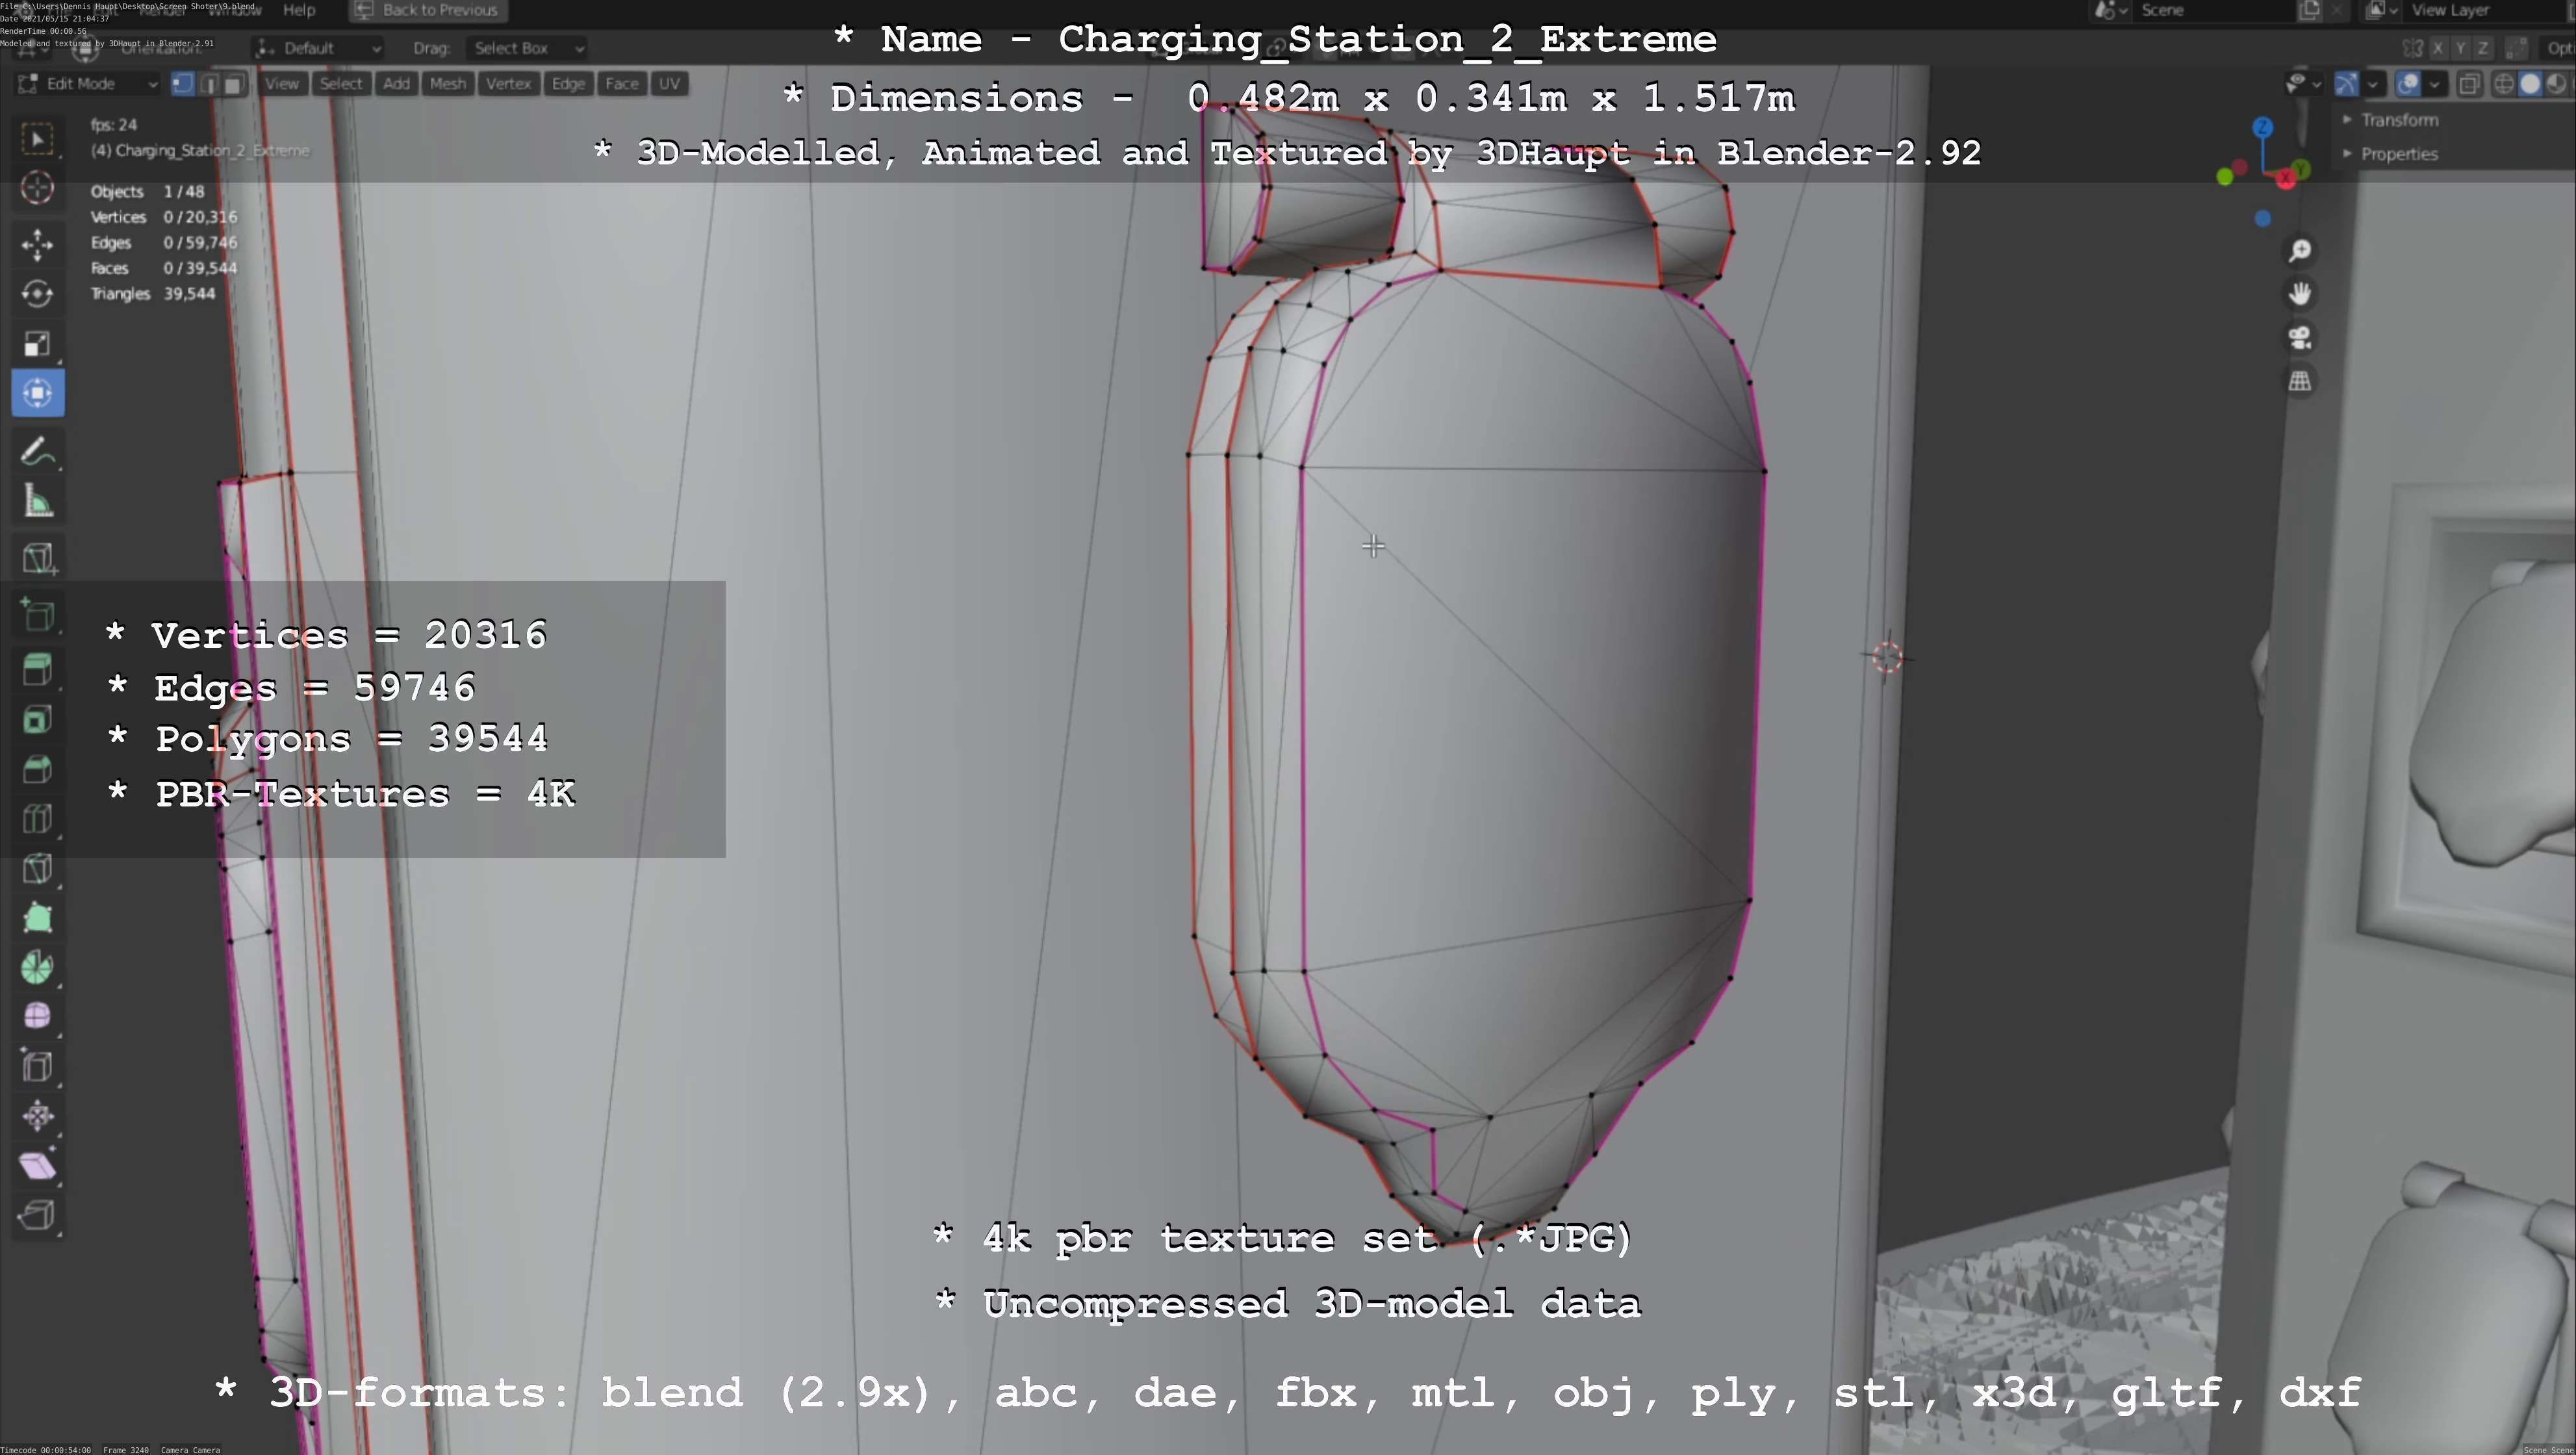The image size is (2576, 1455).
Task: Select the Bevel tool
Action: [37, 769]
